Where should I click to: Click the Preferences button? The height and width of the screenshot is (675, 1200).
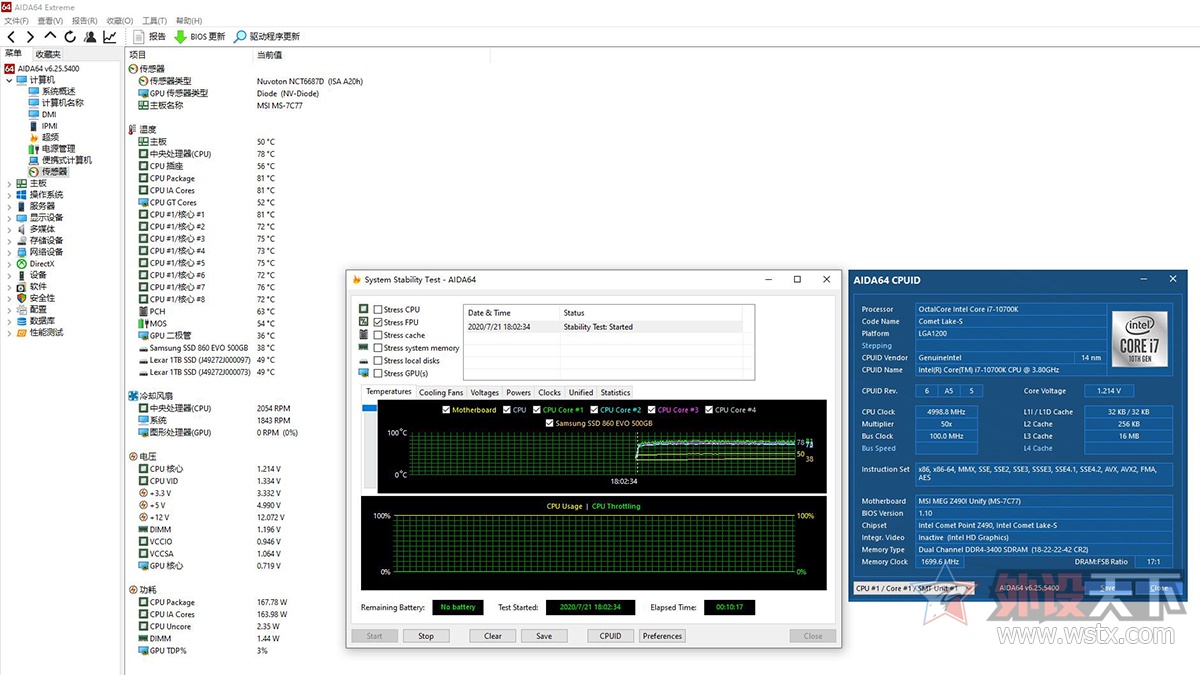click(662, 636)
